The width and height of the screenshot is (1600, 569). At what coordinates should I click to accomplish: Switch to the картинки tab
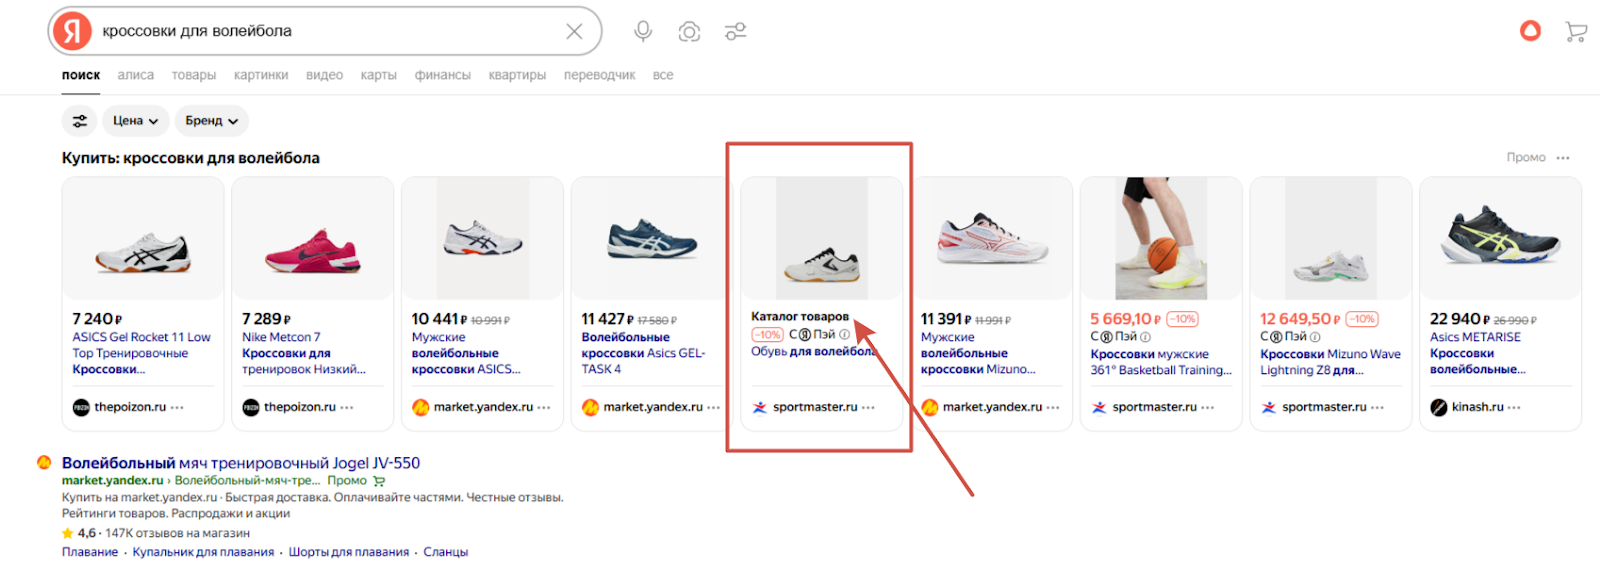point(261,75)
